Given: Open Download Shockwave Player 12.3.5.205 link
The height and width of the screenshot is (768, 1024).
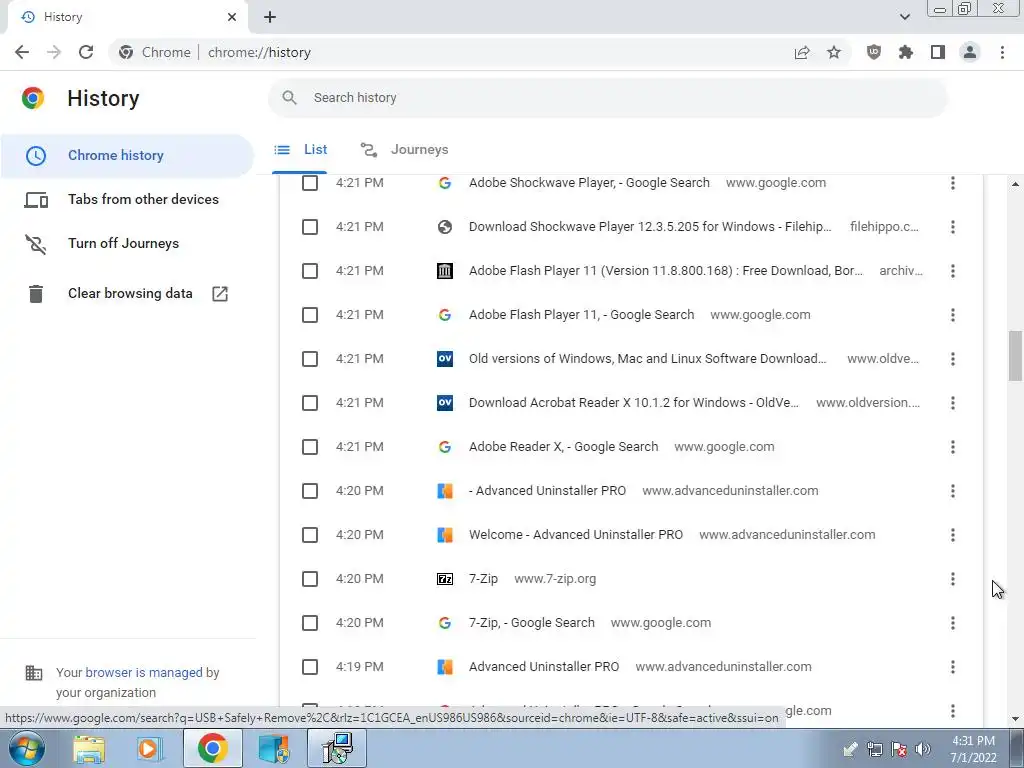Looking at the screenshot, I should point(650,227).
